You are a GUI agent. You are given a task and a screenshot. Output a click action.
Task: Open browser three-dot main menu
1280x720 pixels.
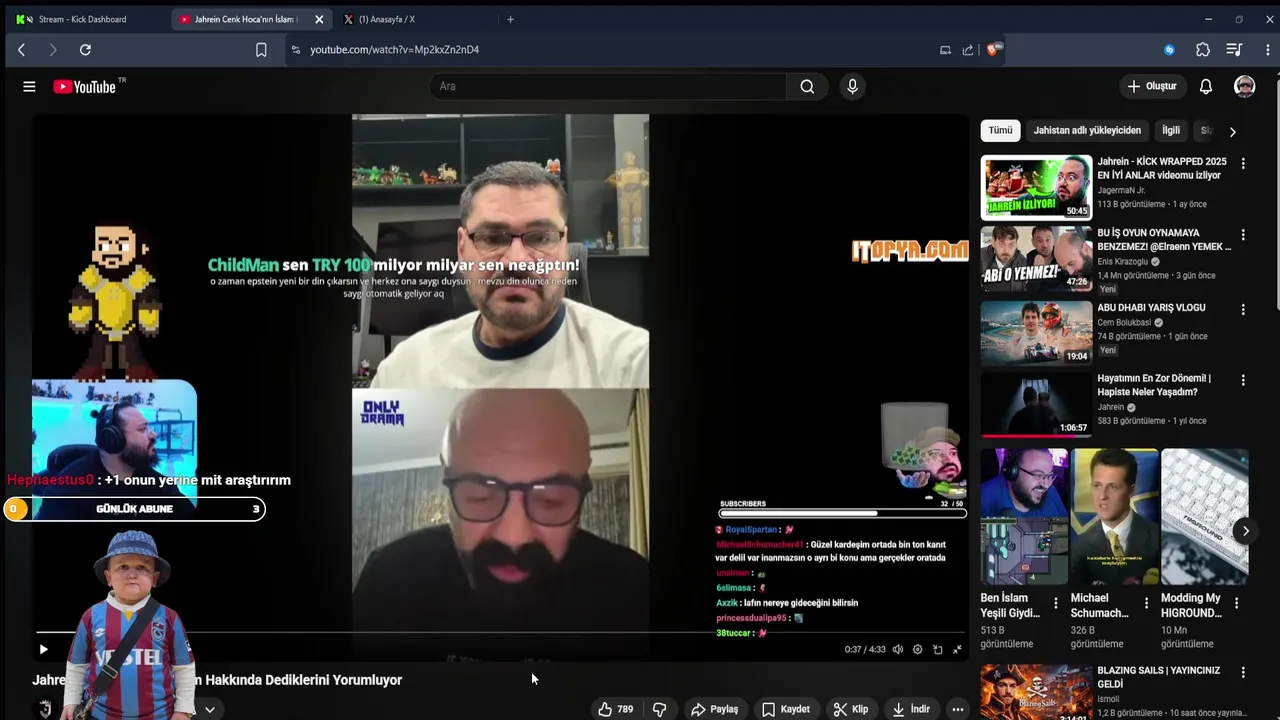point(1268,49)
